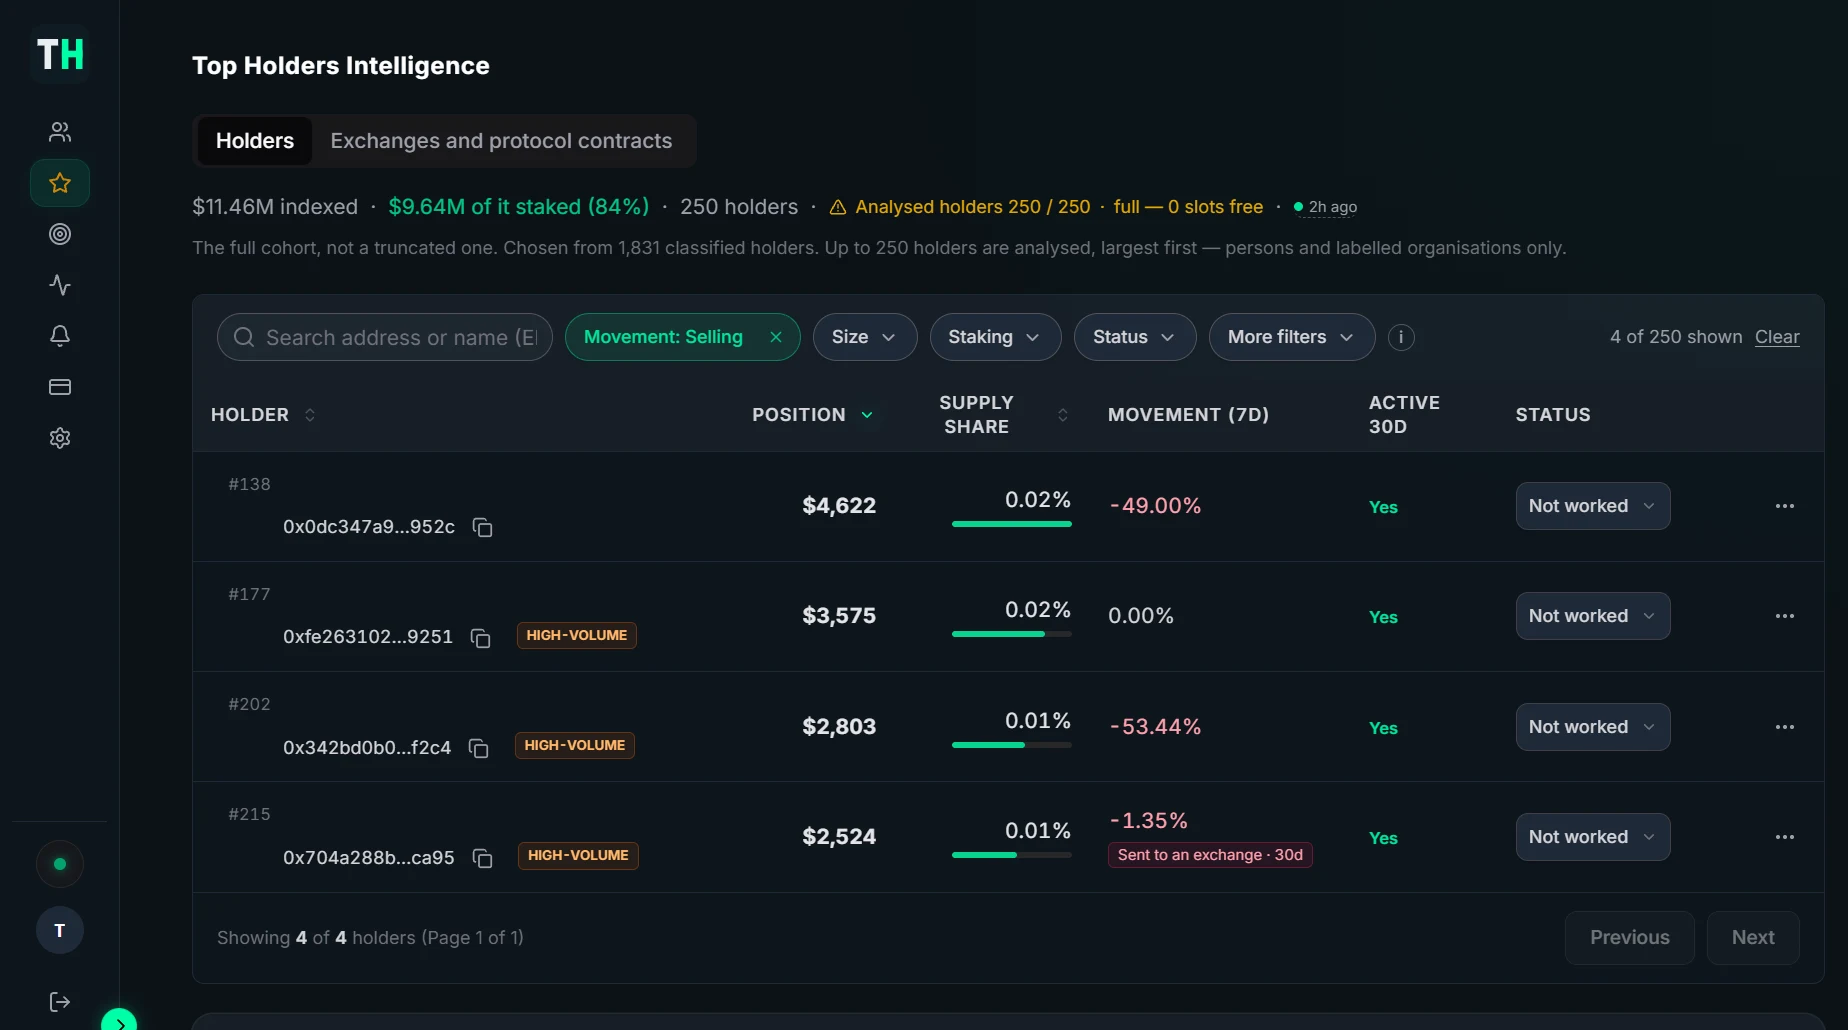Image resolution: width=1848 pixels, height=1030 pixels.
Task: Change status dropdown for holder #138
Action: 1593,506
